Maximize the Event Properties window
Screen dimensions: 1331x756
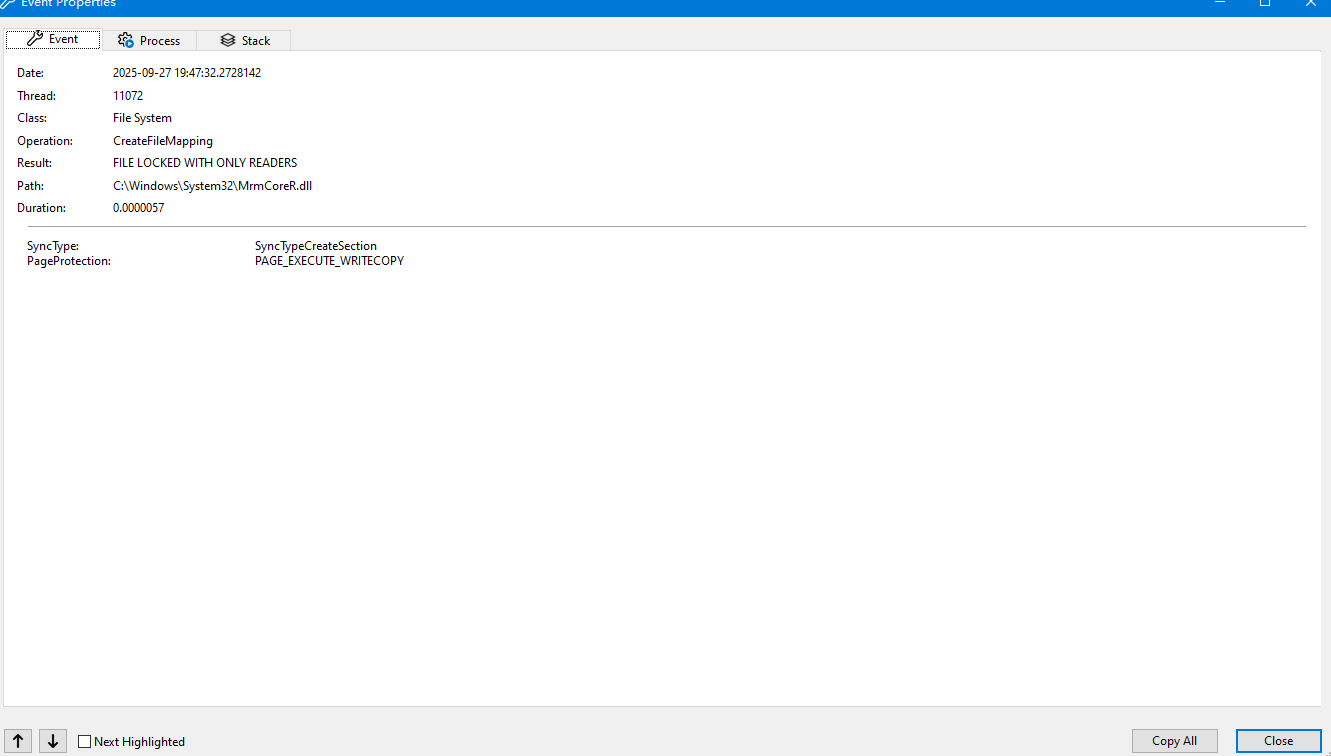point(1265,3)
